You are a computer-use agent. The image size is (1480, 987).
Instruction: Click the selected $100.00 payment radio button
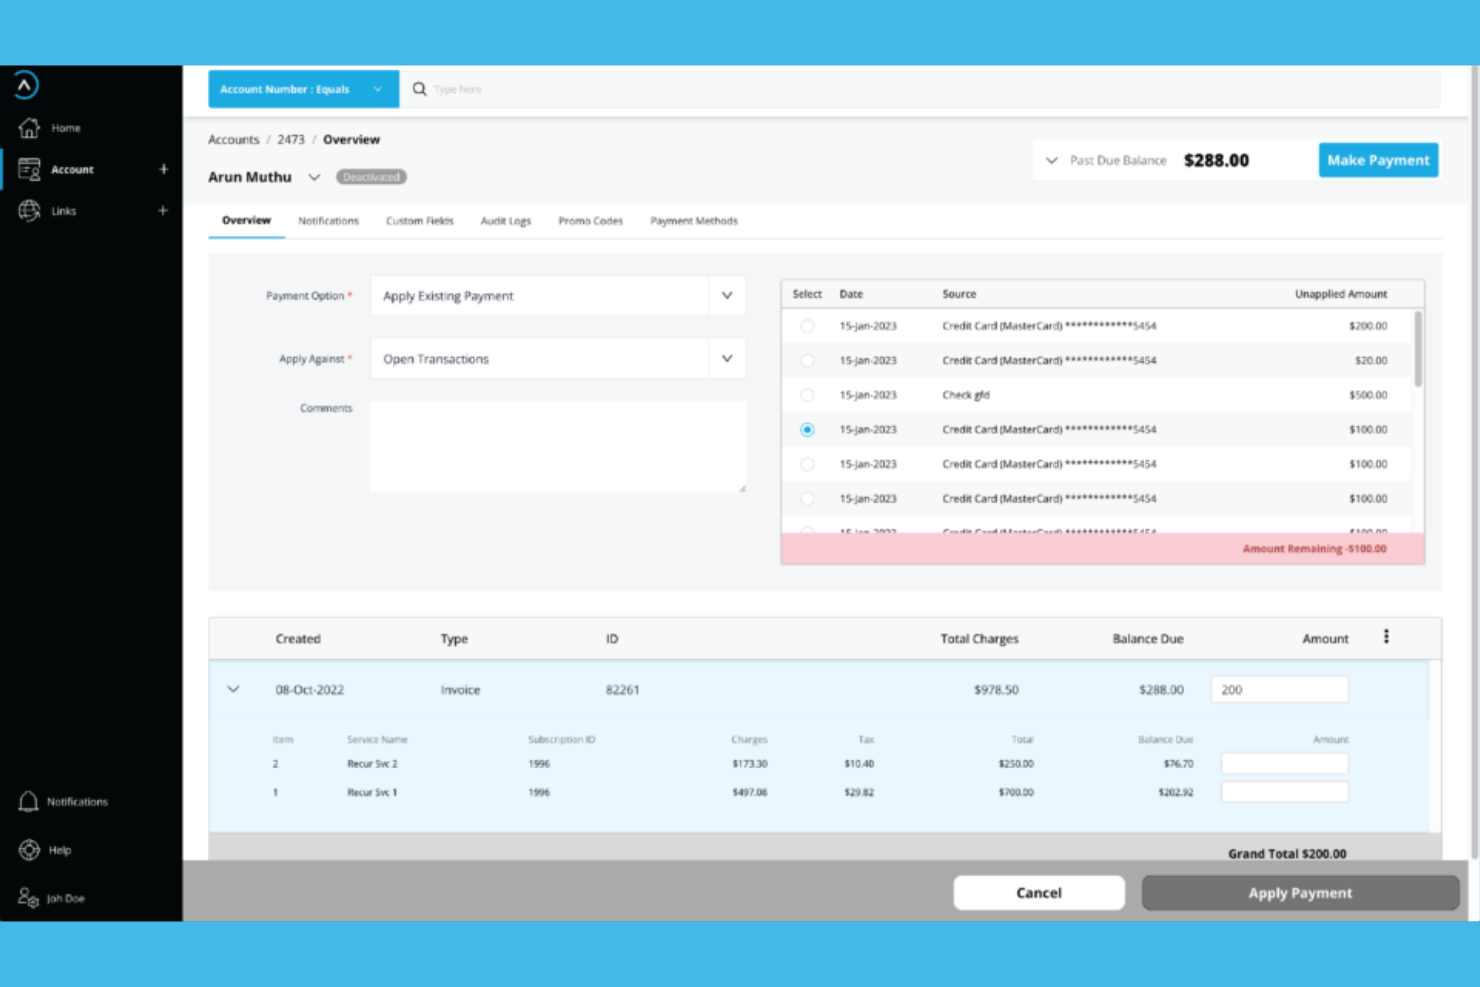807,430
